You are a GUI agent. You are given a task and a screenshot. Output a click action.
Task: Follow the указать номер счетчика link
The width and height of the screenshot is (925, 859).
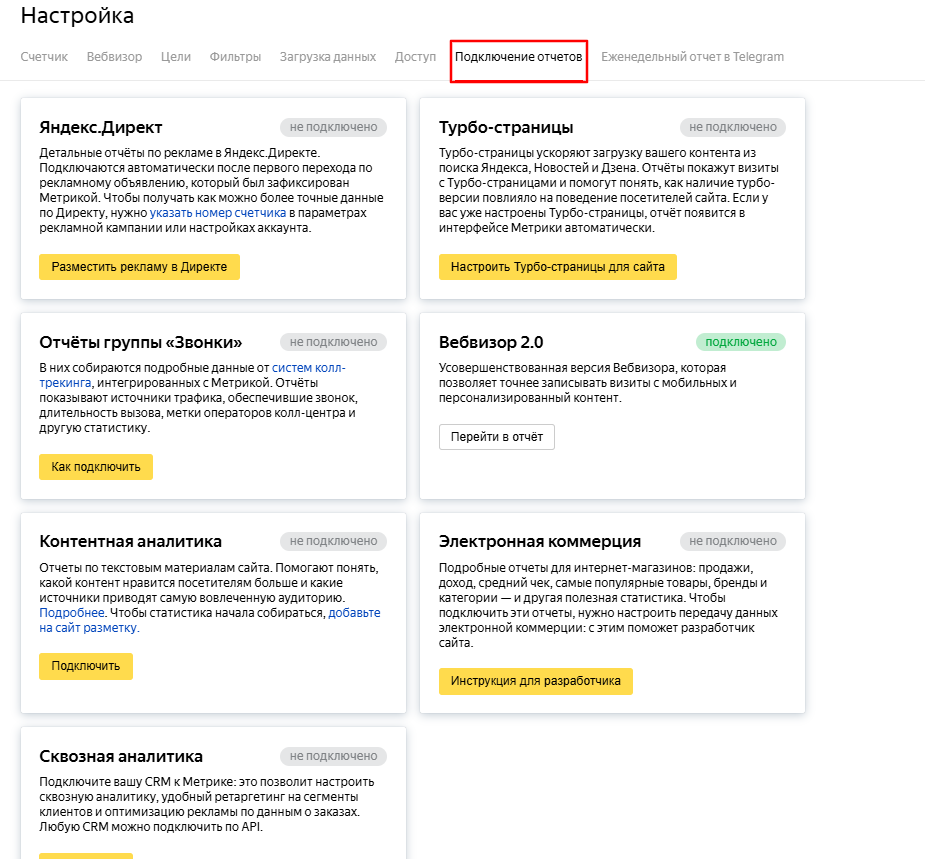tap(218, 213)
